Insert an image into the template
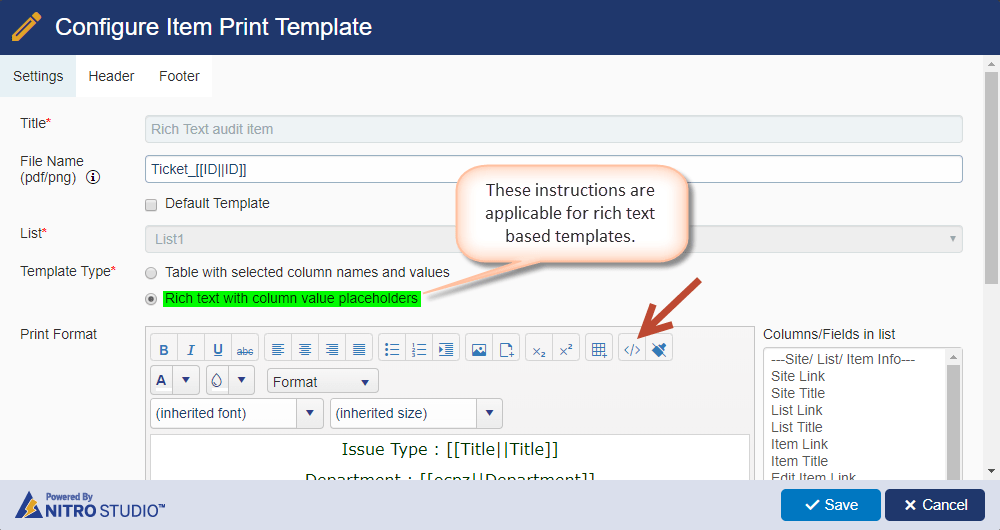1000x530 pixels. point(479,349)
